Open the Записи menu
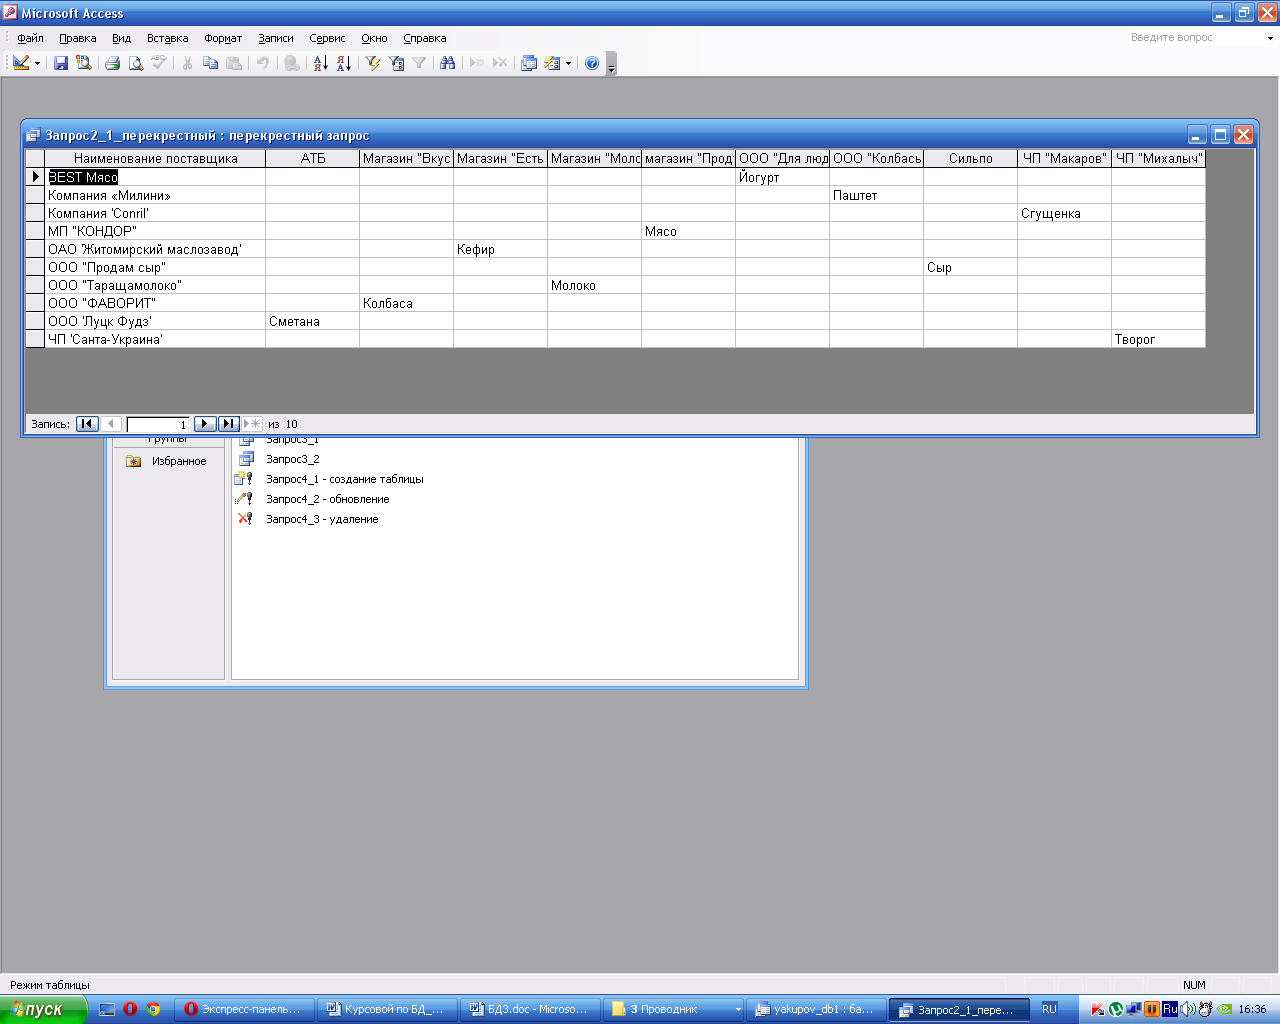Image resolution: width=1280 pixels, height=1024 pixels. pos(275,38)
